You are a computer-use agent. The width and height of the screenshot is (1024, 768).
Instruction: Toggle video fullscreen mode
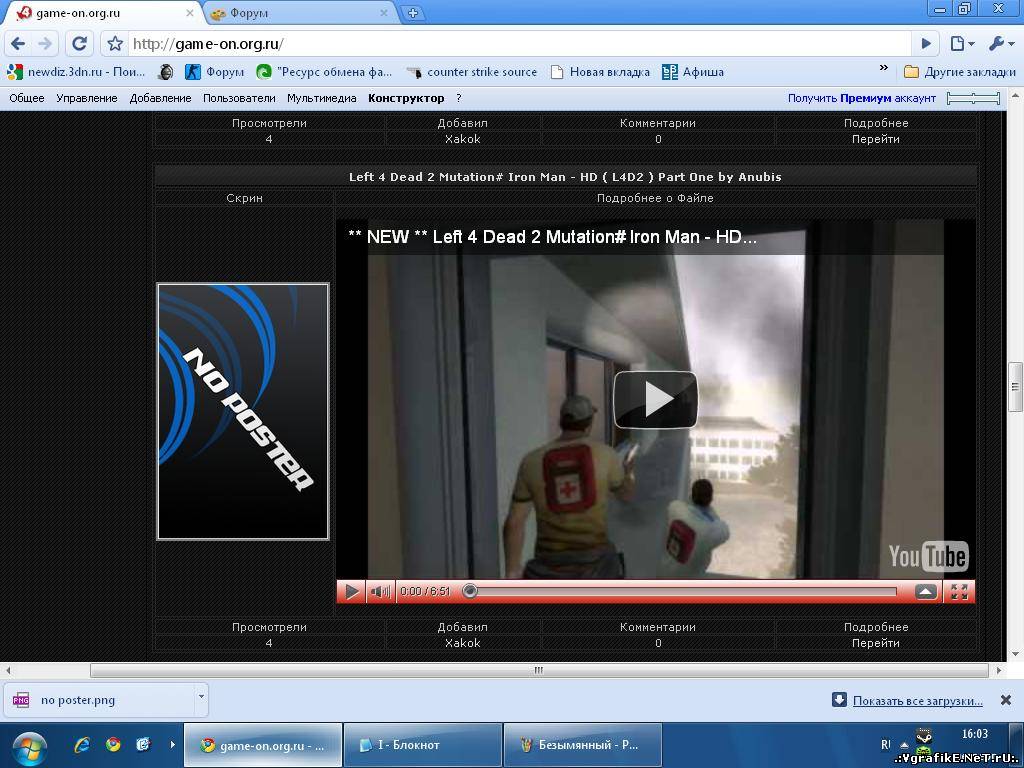pos(959,592)
